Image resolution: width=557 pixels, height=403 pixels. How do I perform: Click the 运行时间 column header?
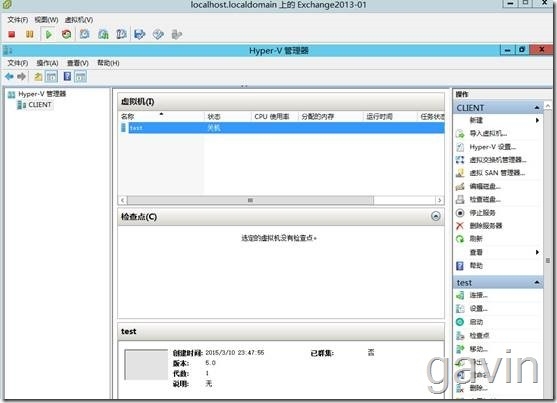coord(390,116)
